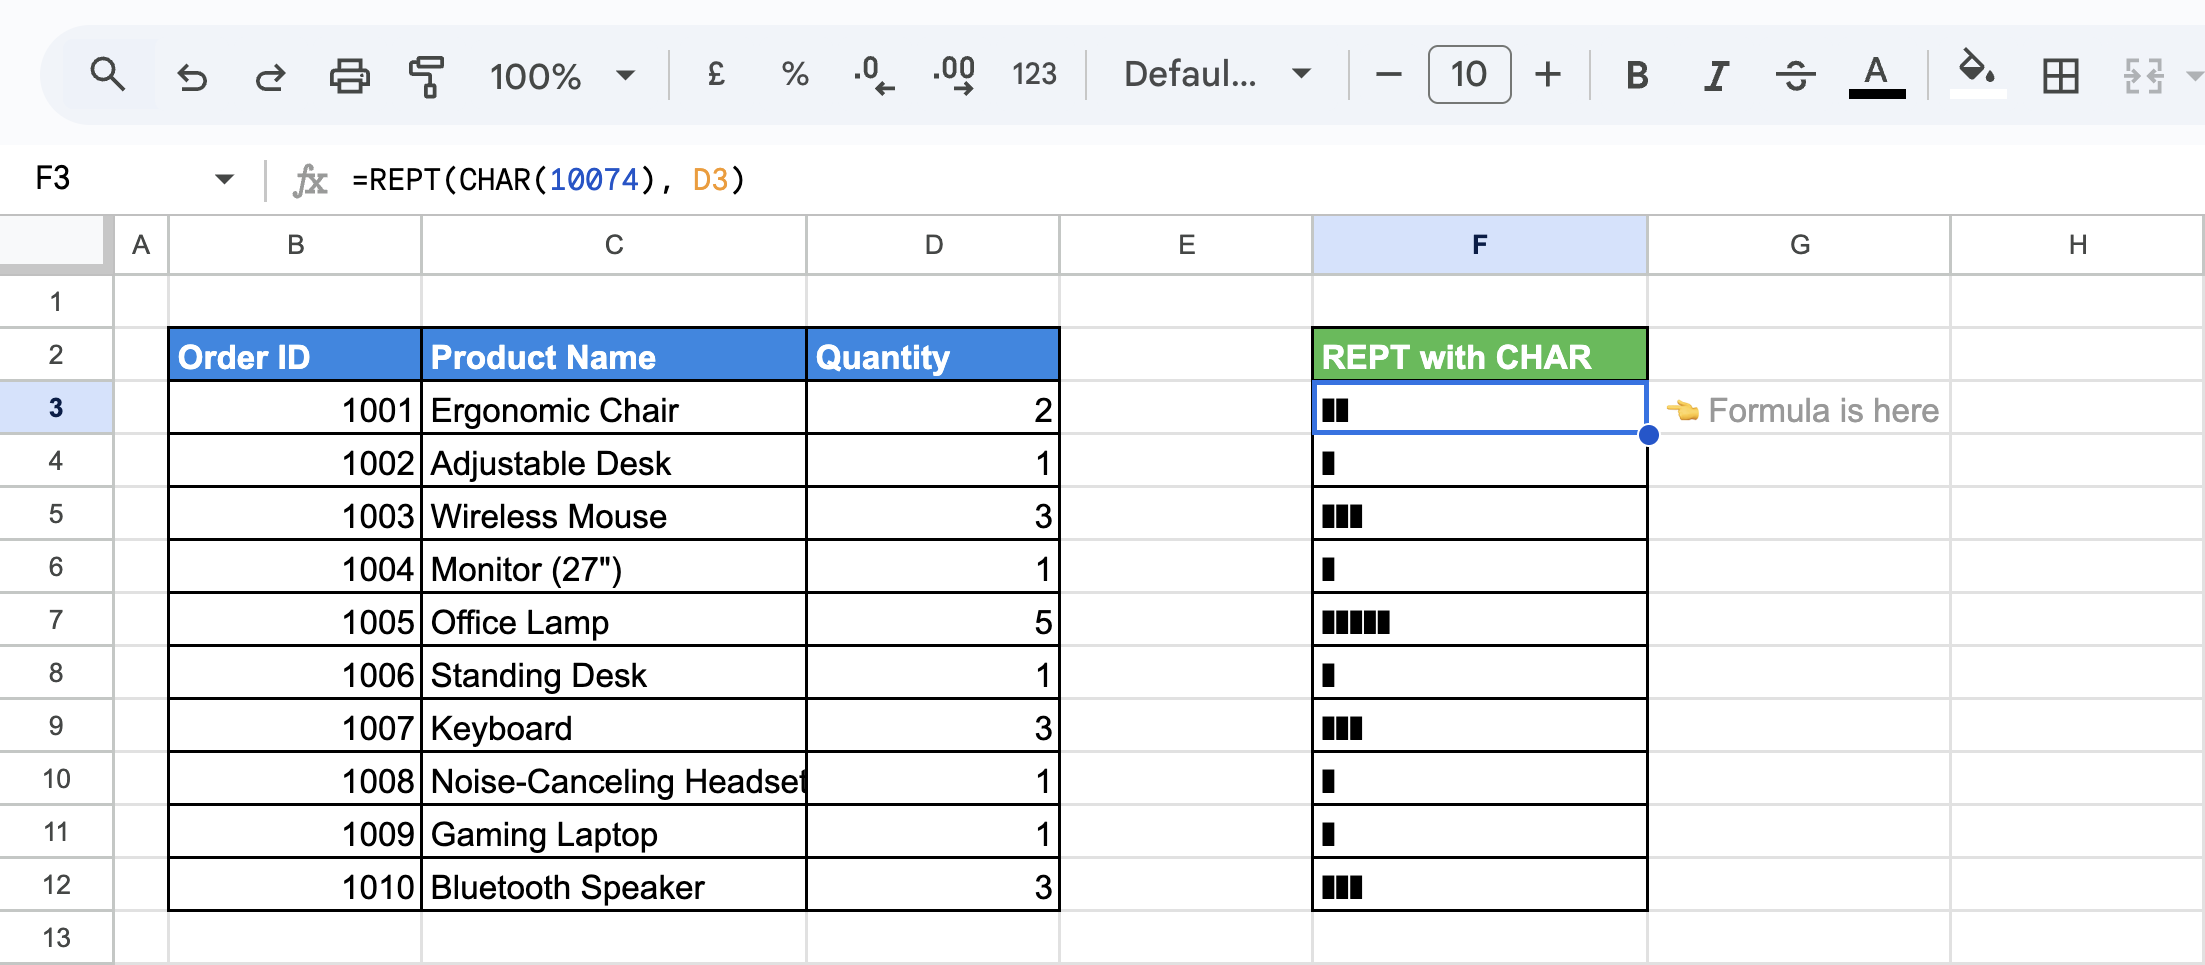The image size is (2205, 965).
Task: Click the Quantity header cell
Action: (933, 355)
